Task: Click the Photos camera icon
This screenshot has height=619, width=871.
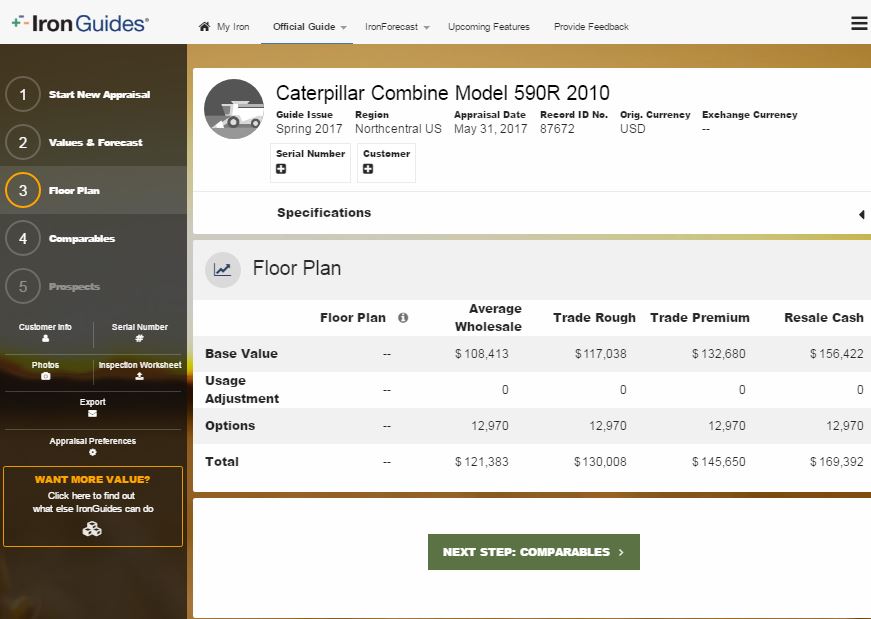Action: 46,376
